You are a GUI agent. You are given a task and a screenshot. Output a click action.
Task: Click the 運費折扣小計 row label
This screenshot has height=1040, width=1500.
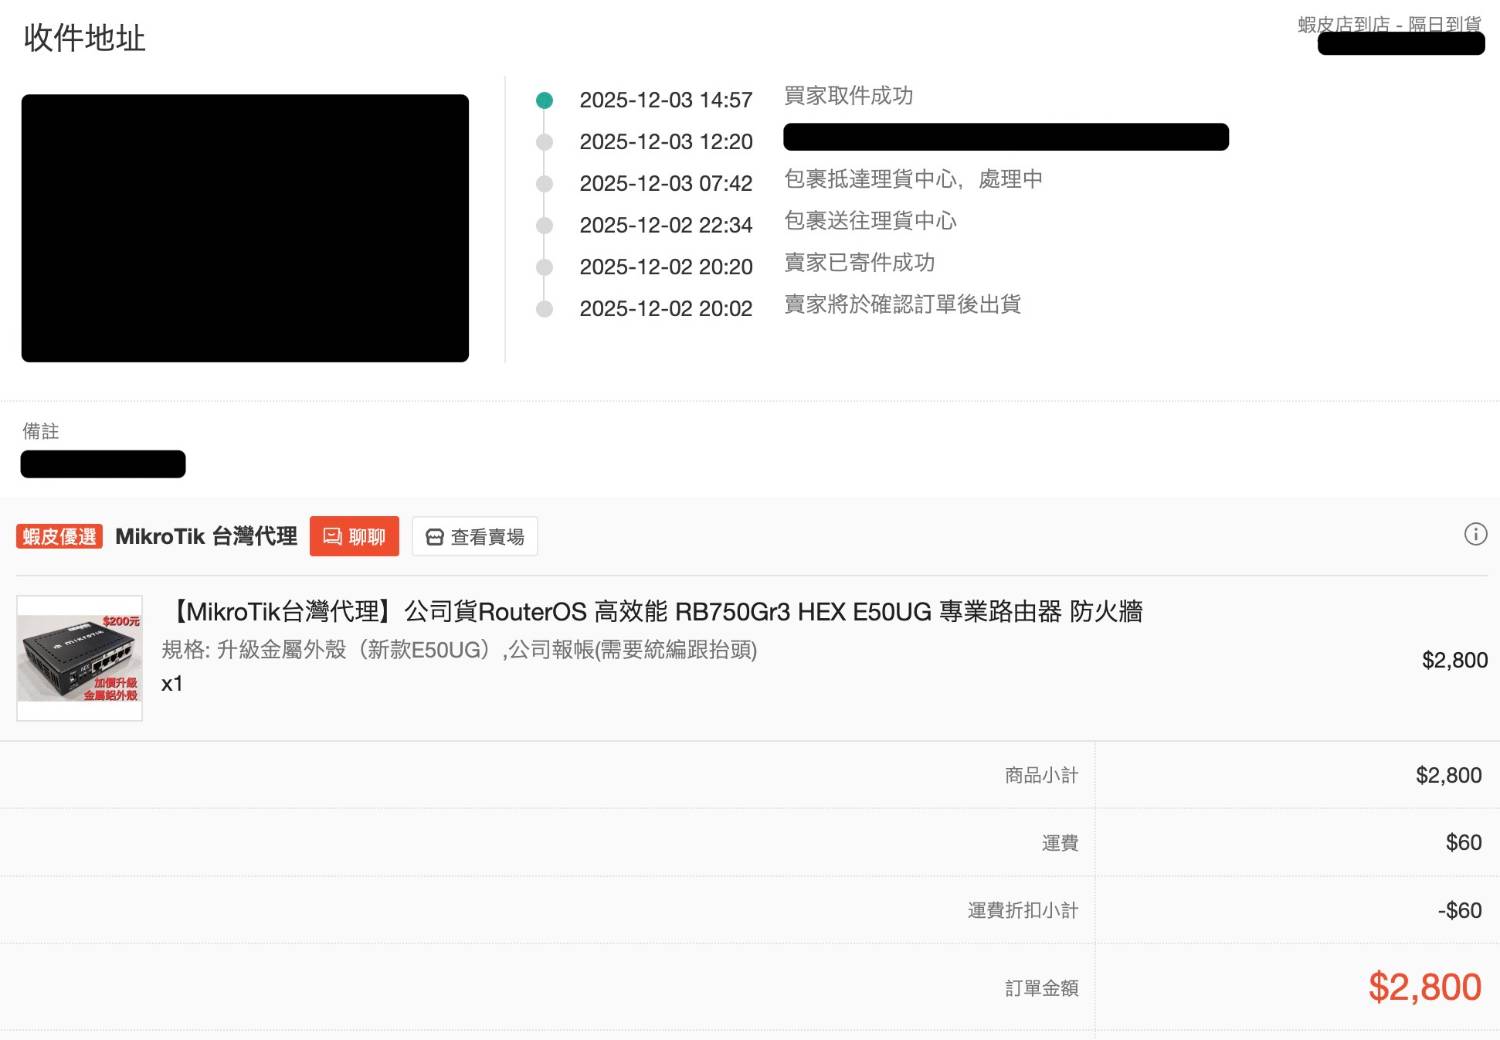point(1022,910)
